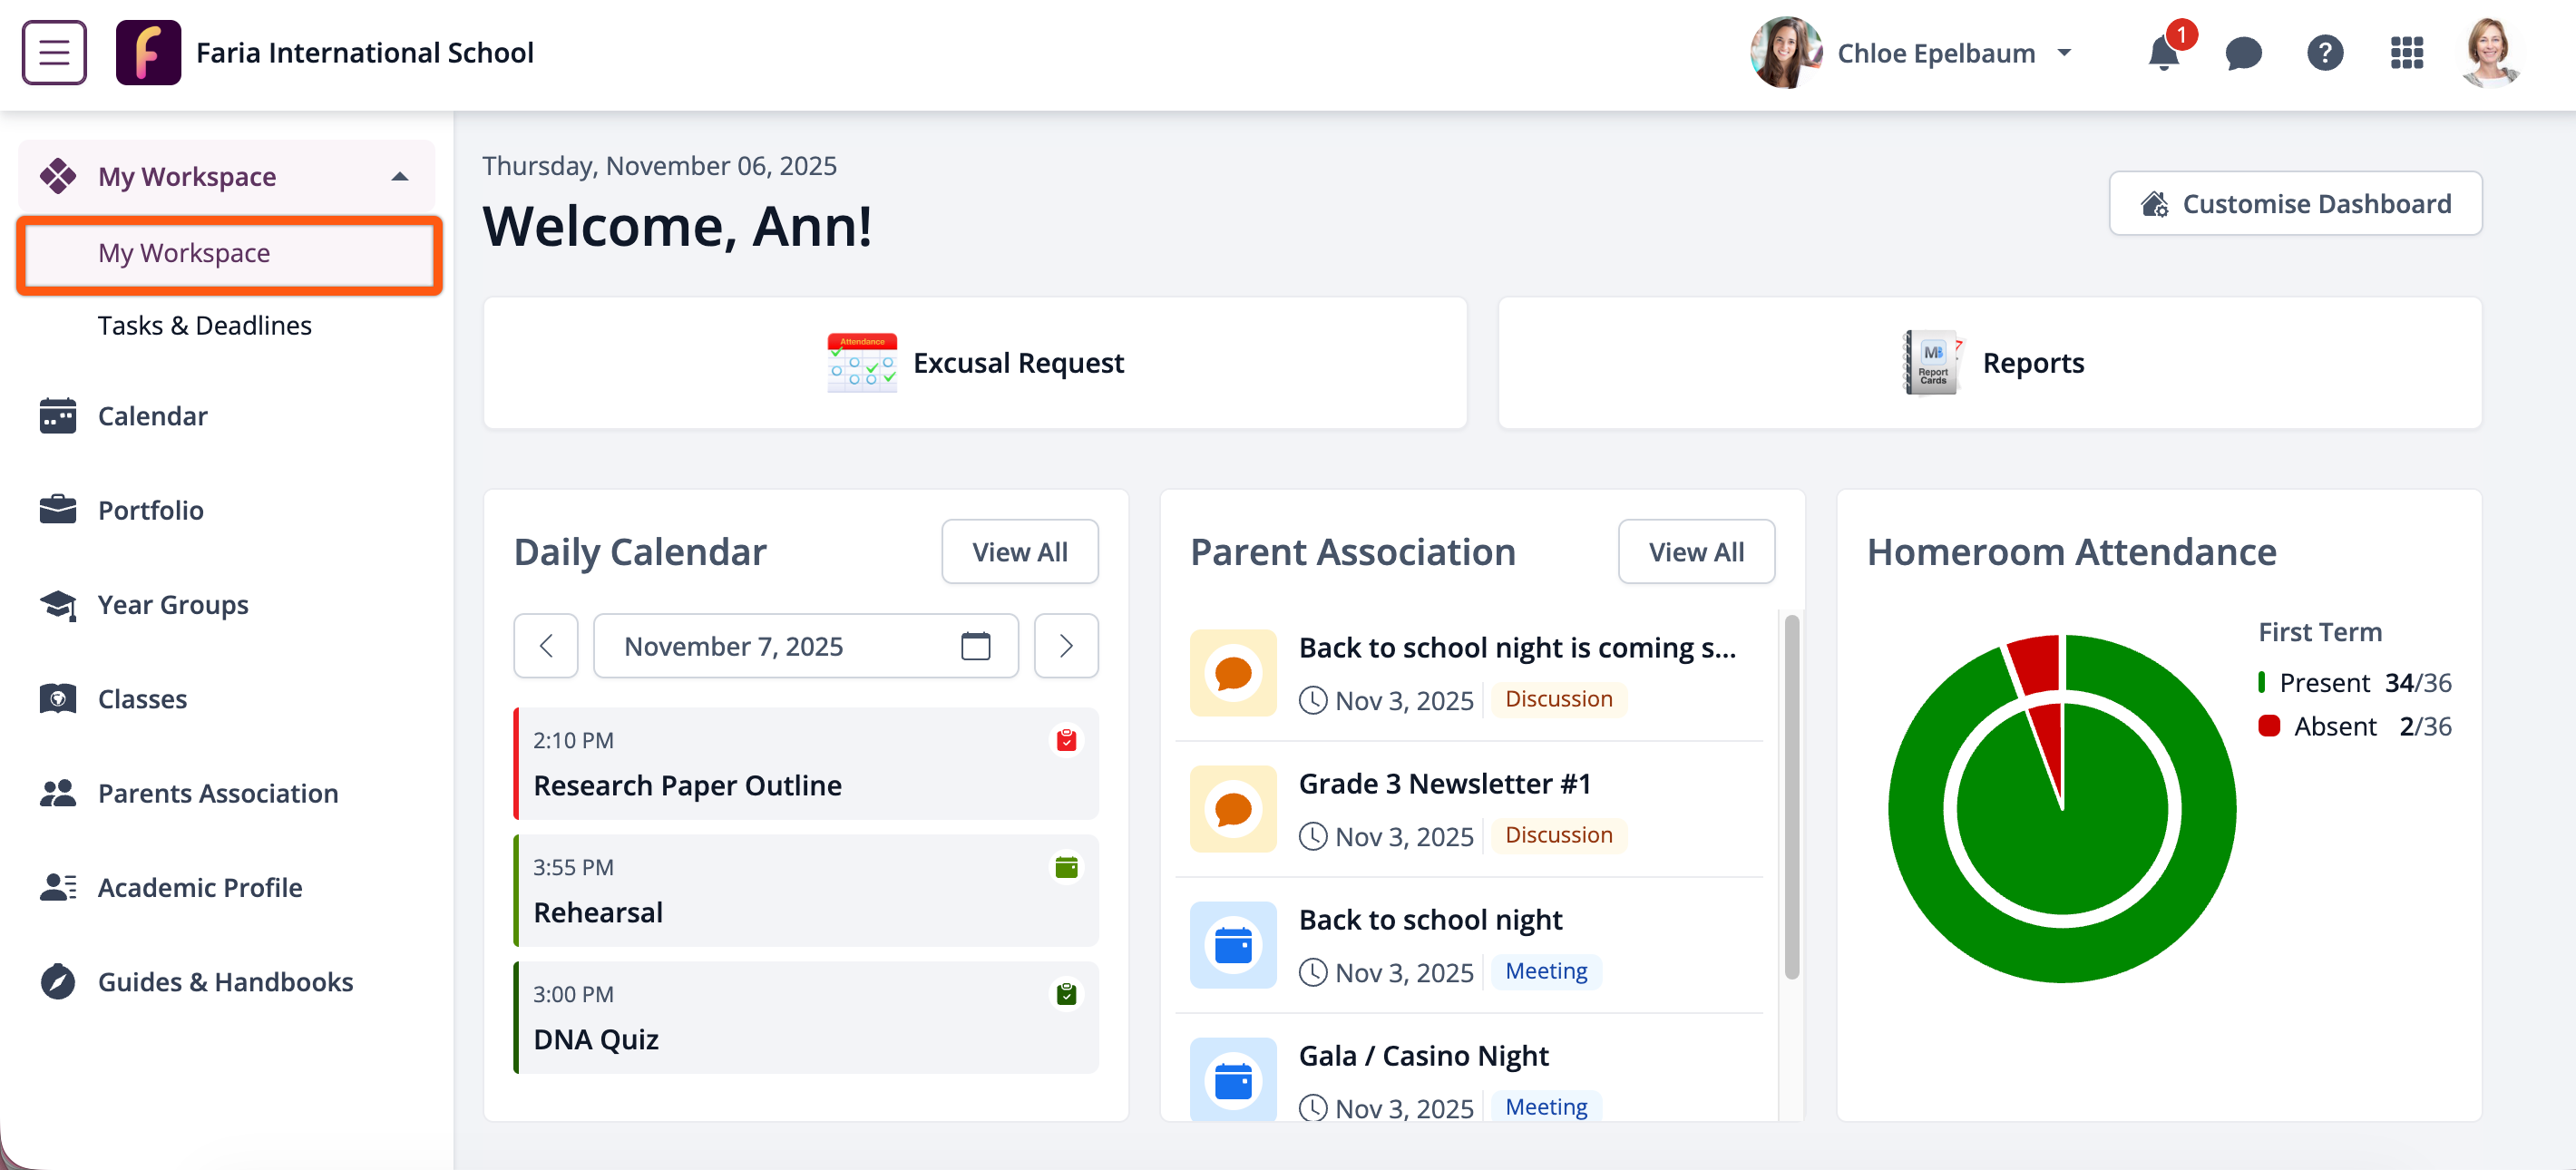Open the apps grid launcher icon
The height and width of the screenshot is (1170, 2576).
(2406, 53)
